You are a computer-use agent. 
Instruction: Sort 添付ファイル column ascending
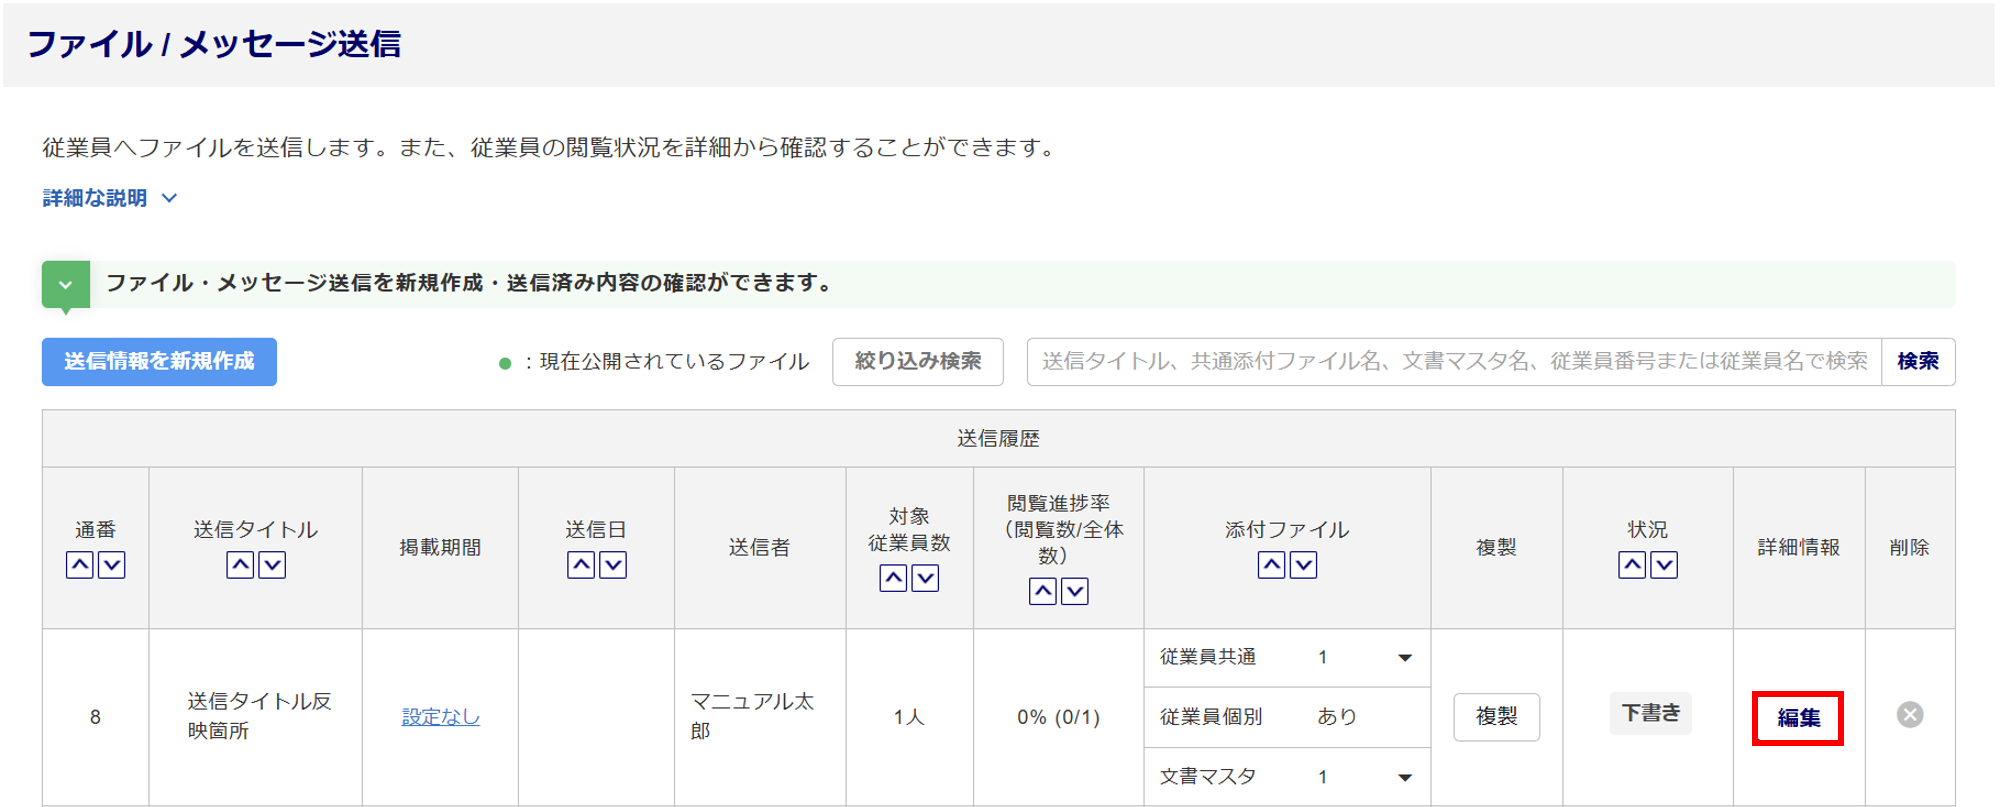1271,565
